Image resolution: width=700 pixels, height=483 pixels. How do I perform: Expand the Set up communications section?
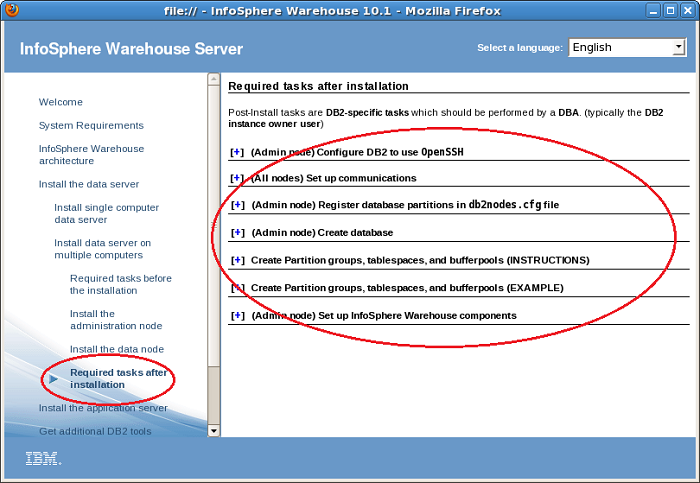pos(237,178)
